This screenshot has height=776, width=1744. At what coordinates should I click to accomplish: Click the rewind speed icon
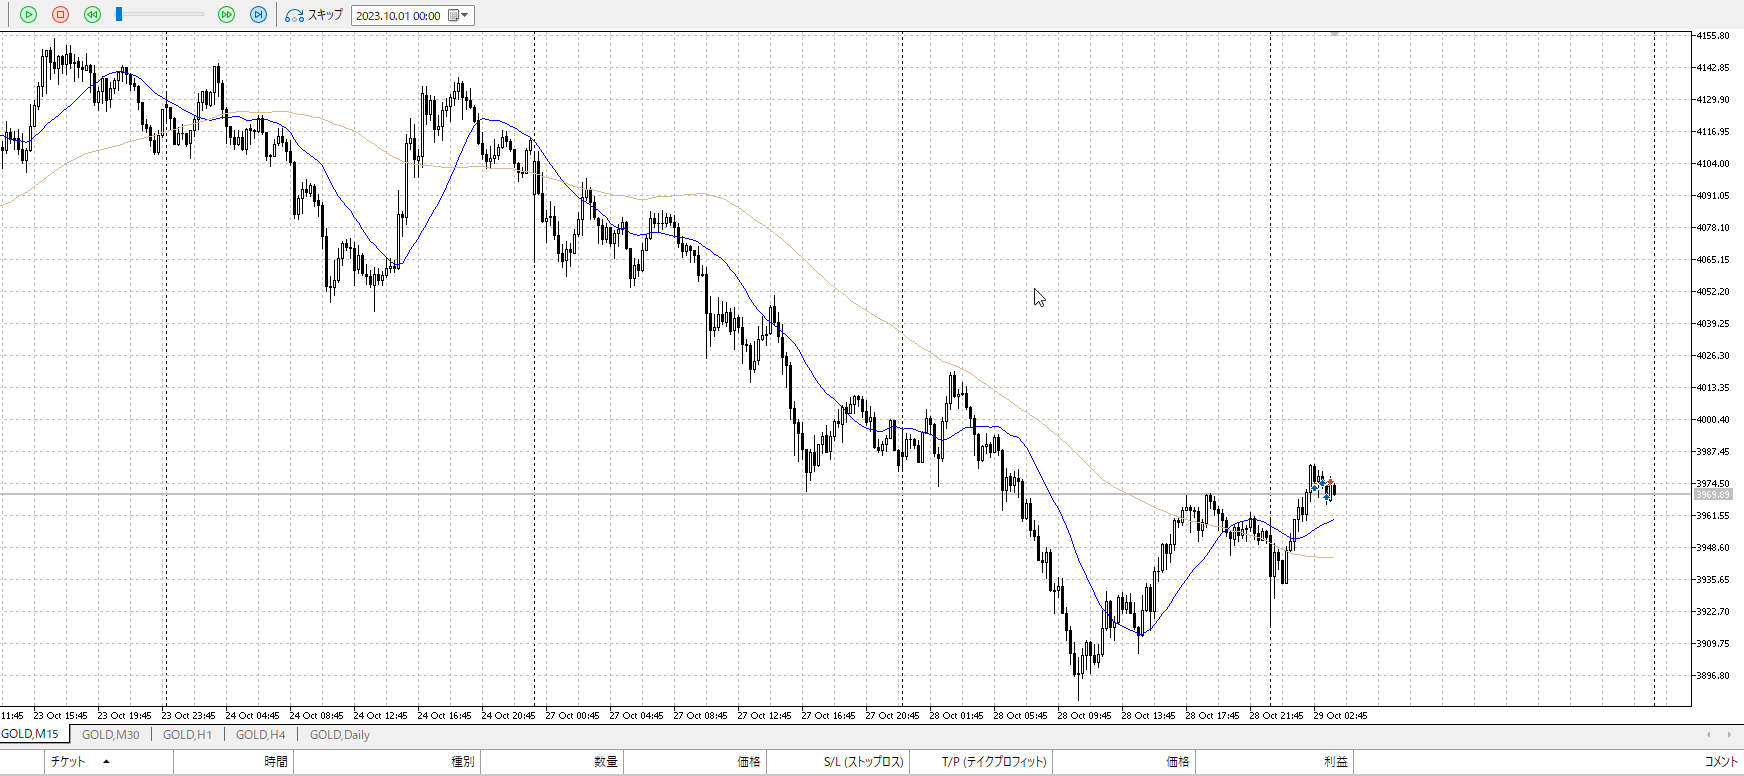click(x=92, y=15)
